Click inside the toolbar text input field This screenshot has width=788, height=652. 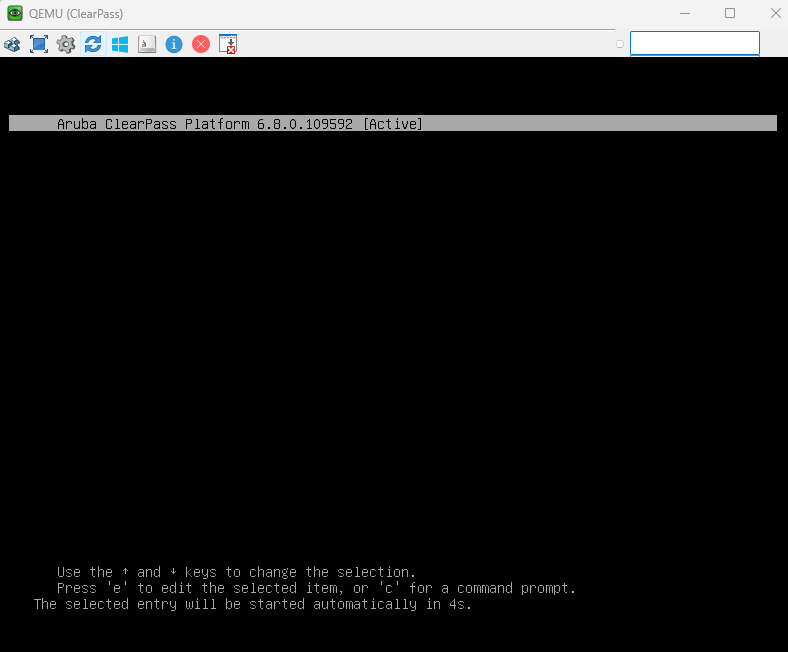(695, 43)
